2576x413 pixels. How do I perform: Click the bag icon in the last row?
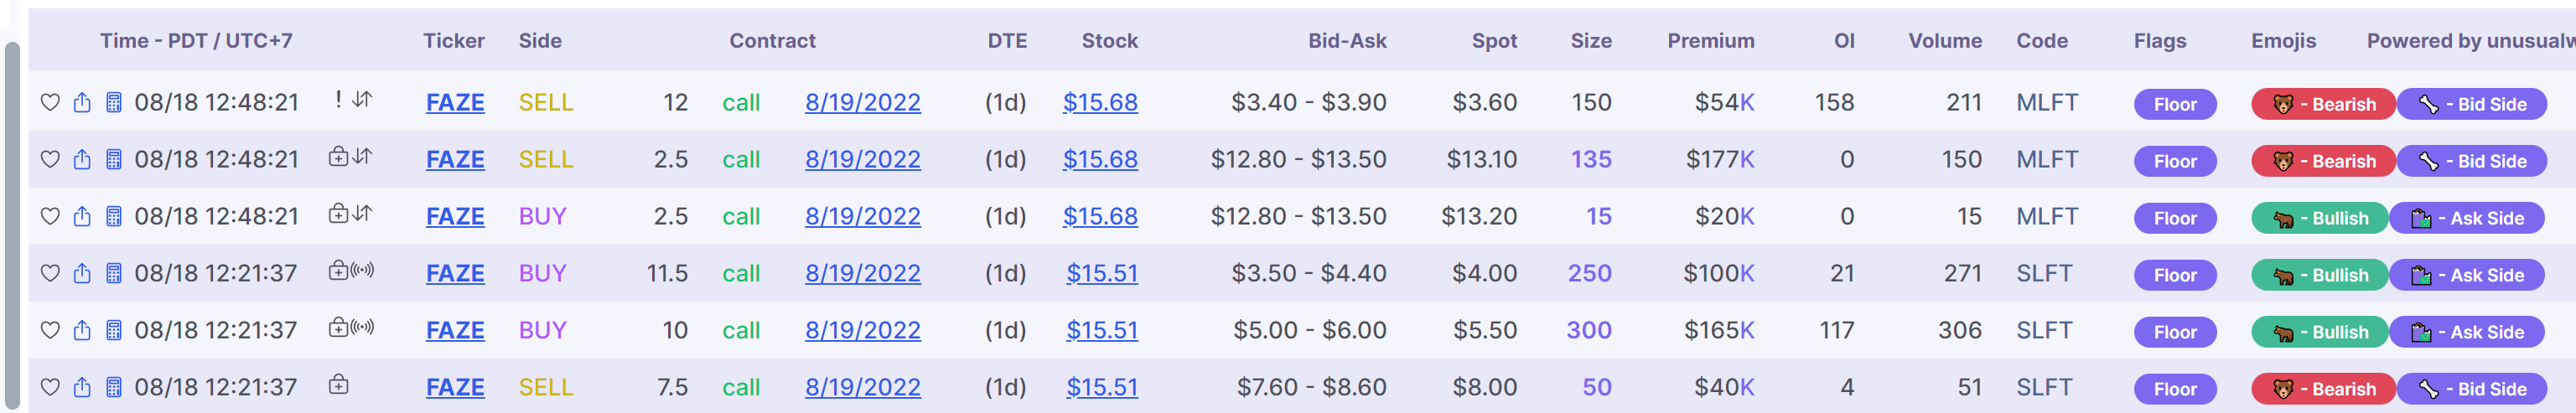coord(339,384)
